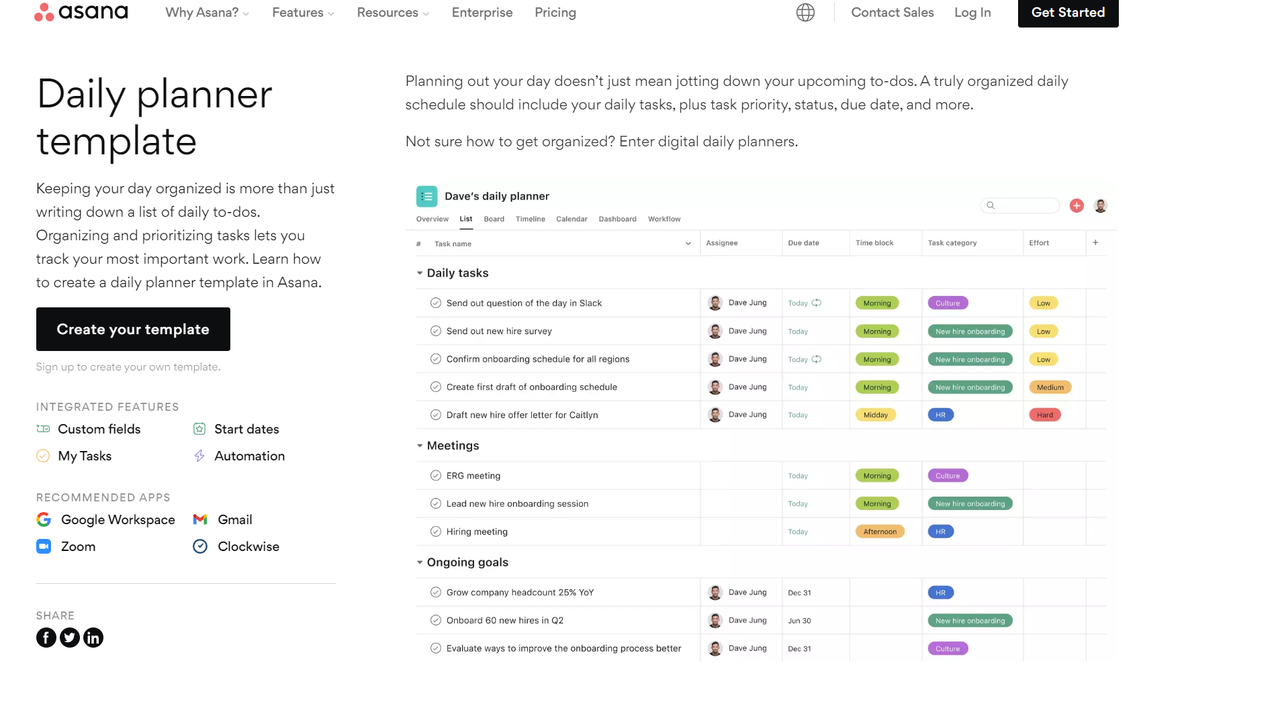Click recurring icon on Confirm onboarding schedule row

click(x=817, y=359)
